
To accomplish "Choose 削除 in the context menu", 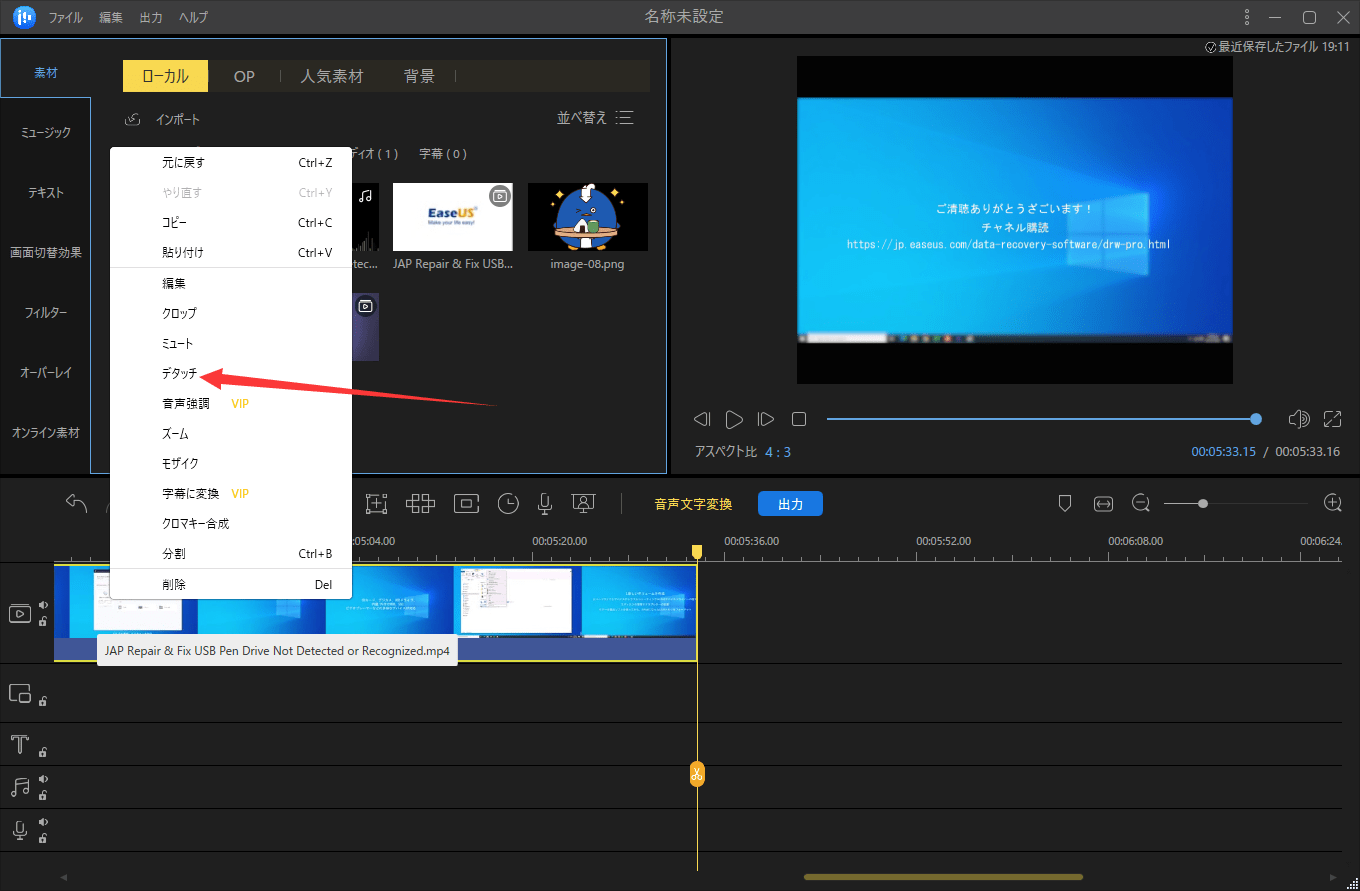I will pos(174,585).
